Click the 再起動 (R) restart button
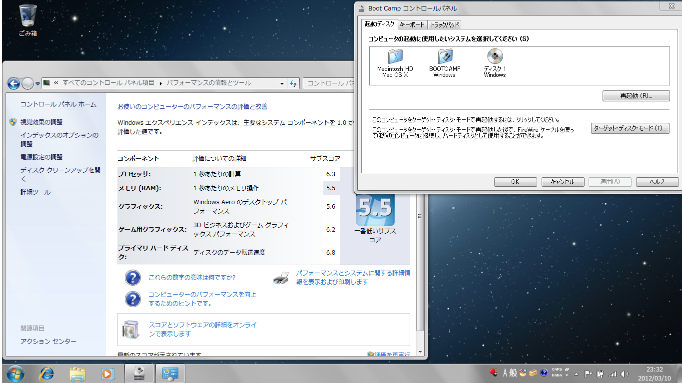The height and width of the screenshot is (383, 682). click(x=635, y=96)
